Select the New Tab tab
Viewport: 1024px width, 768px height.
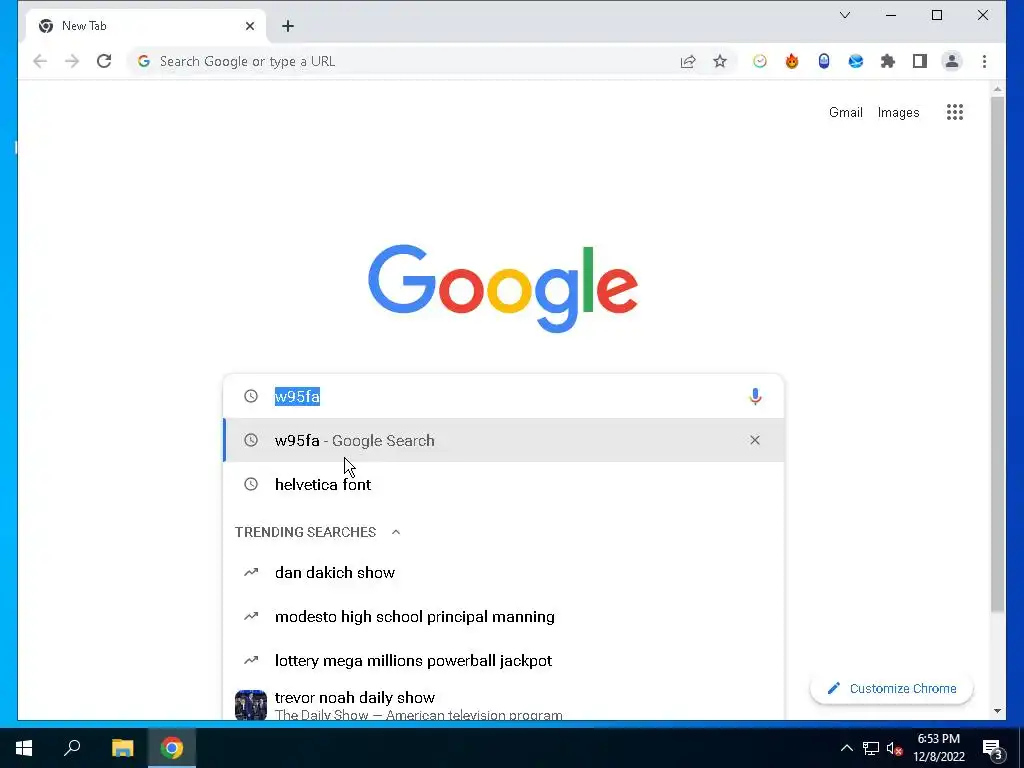click(x=146, y=26)
